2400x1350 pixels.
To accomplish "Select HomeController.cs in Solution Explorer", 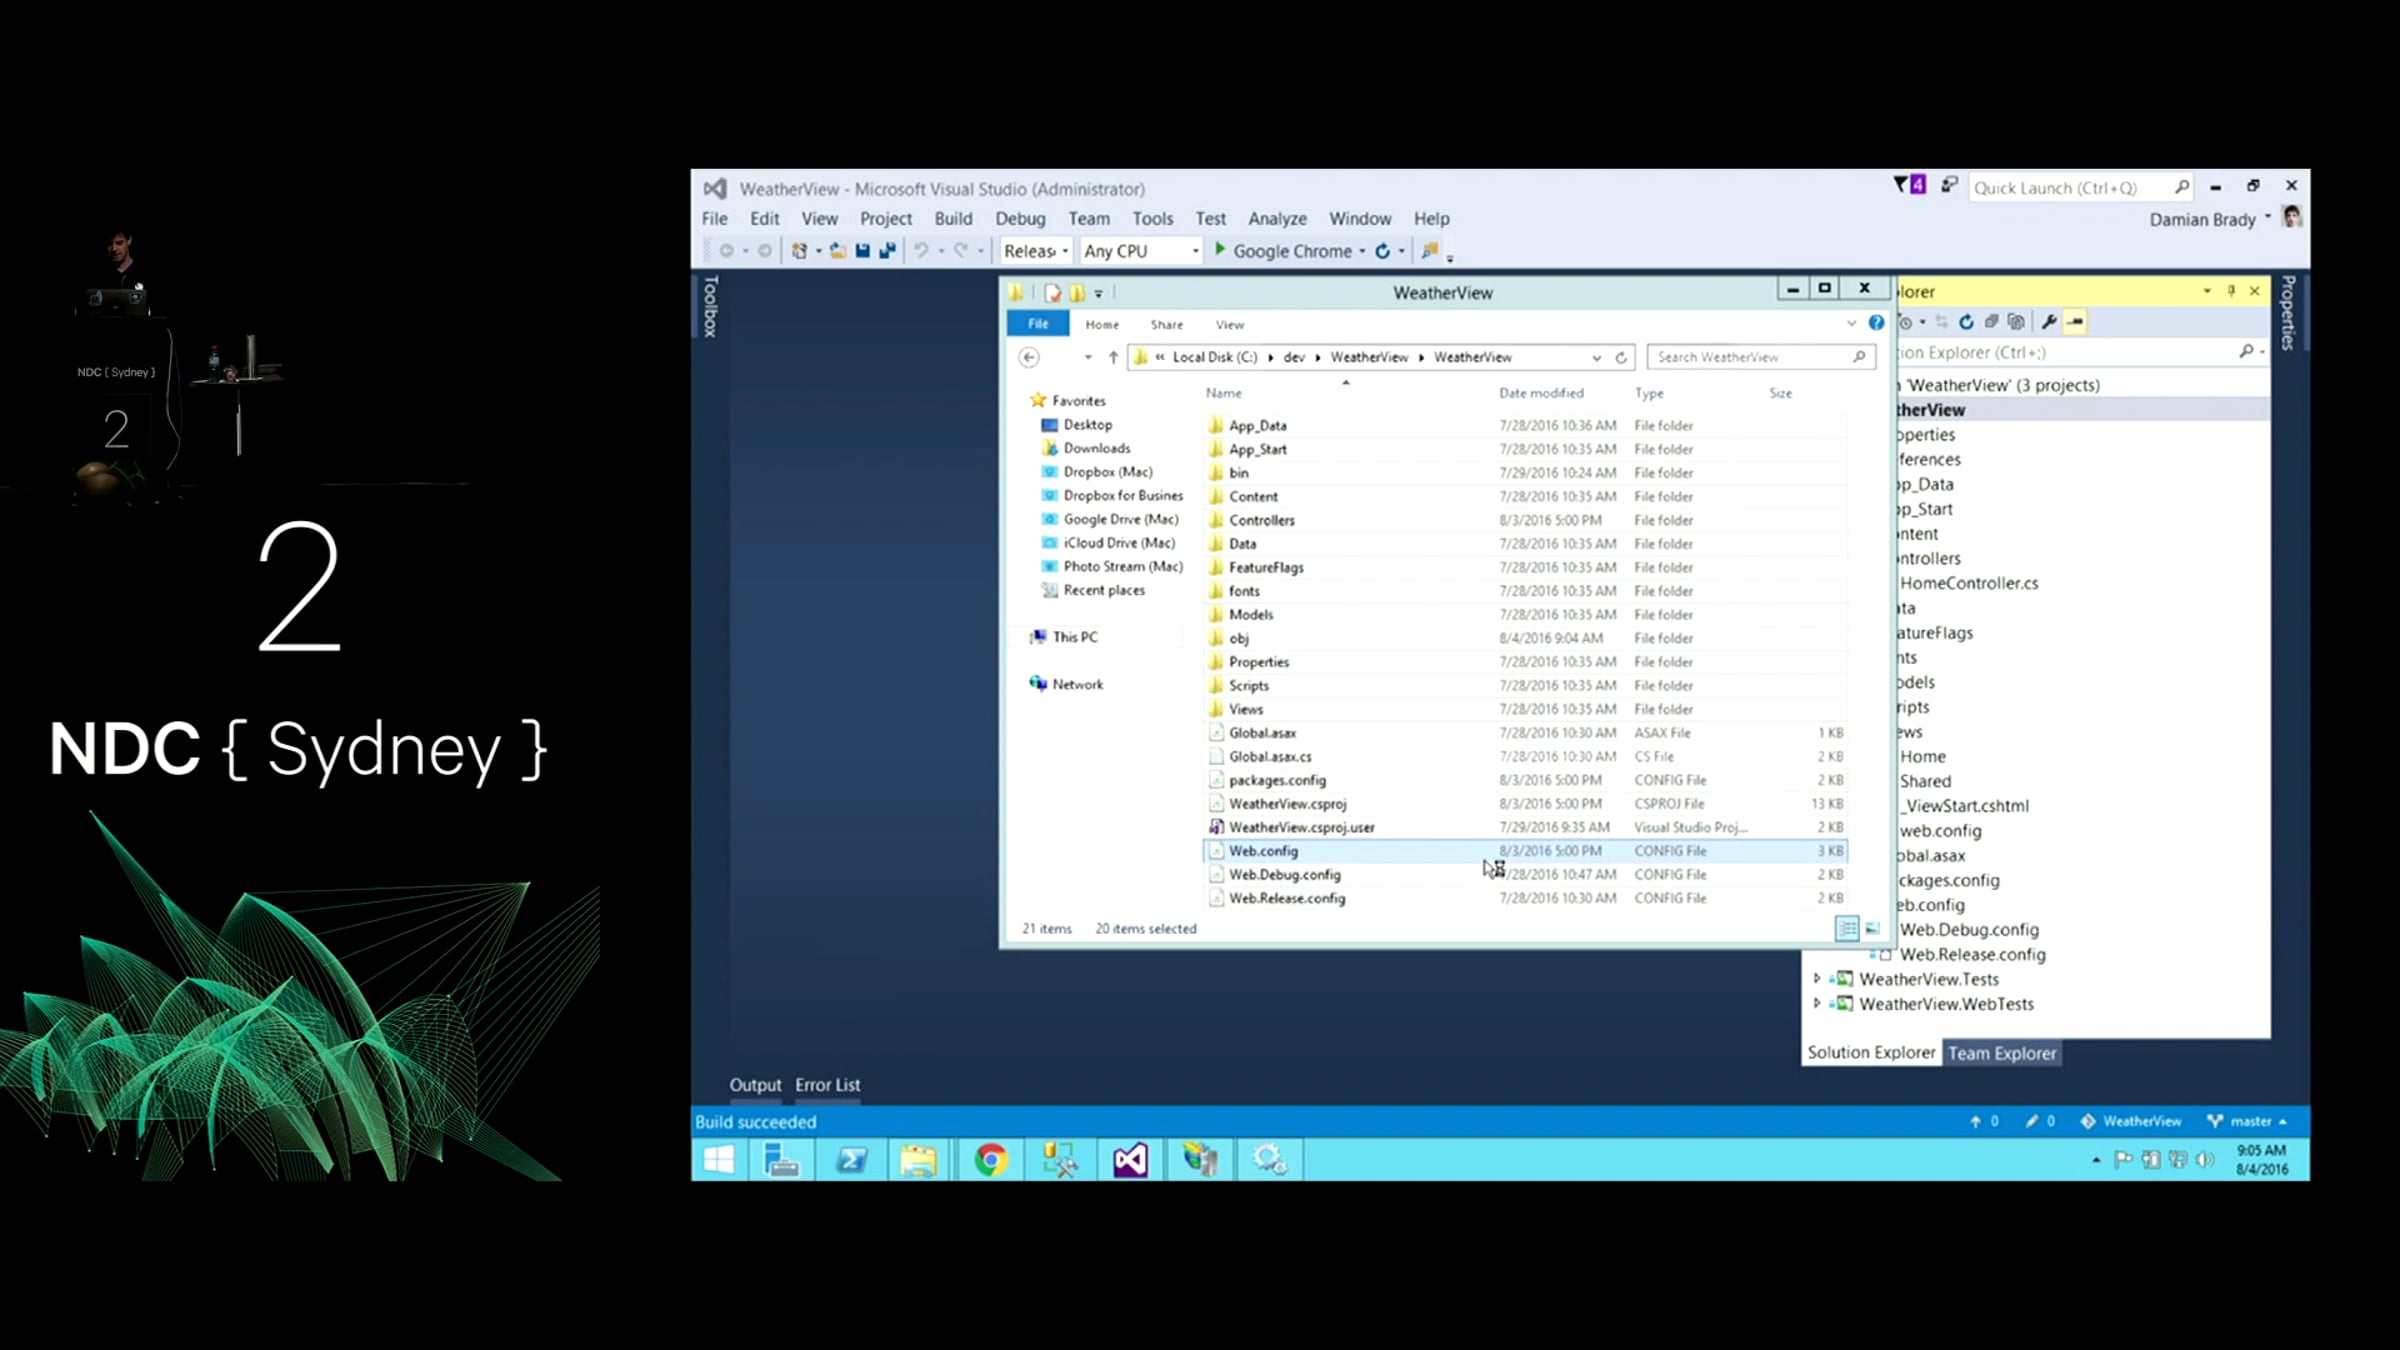I will tap(1969, 583).
